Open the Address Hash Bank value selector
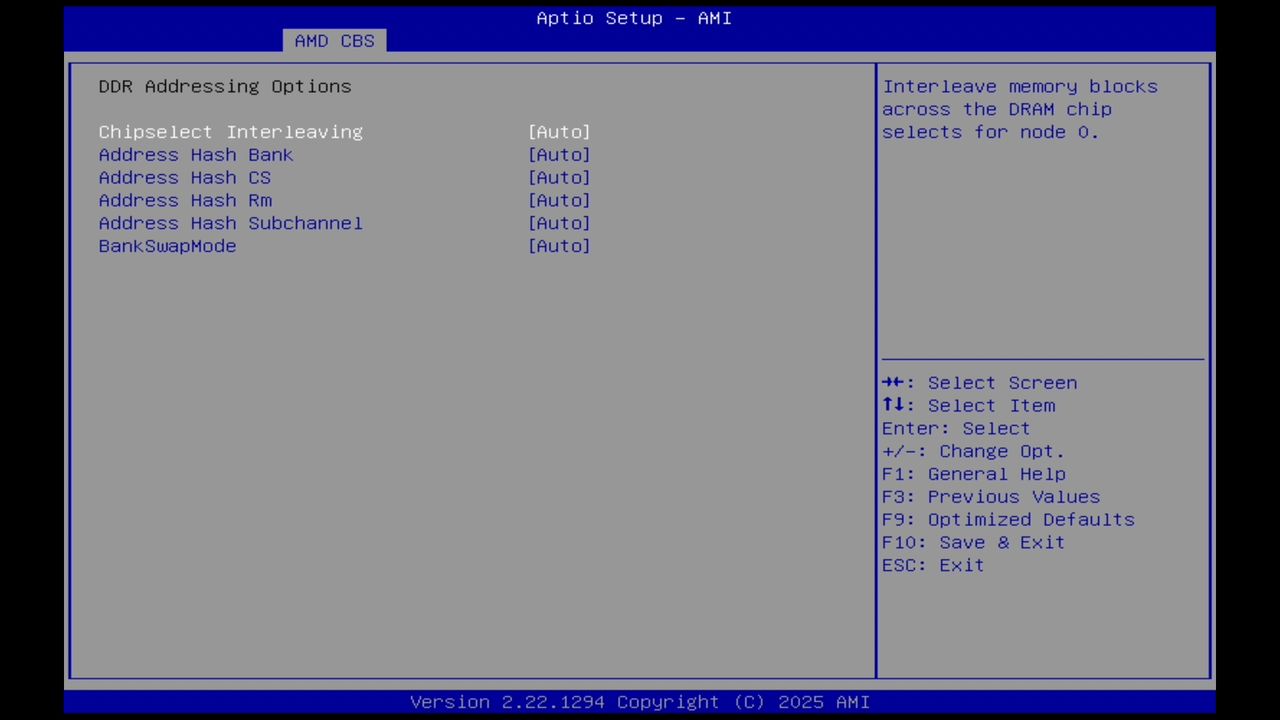Image resolution: width=1280 pixels, height=720 pixels. coord(559,154)
